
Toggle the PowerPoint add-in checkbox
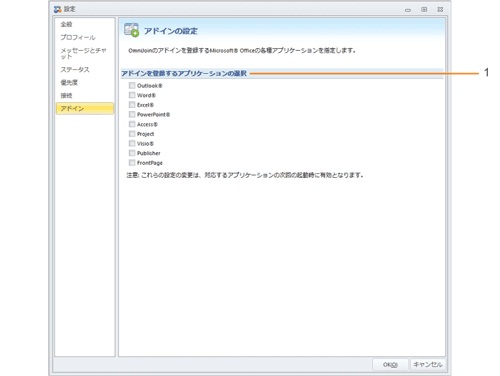tap(132, 115)
